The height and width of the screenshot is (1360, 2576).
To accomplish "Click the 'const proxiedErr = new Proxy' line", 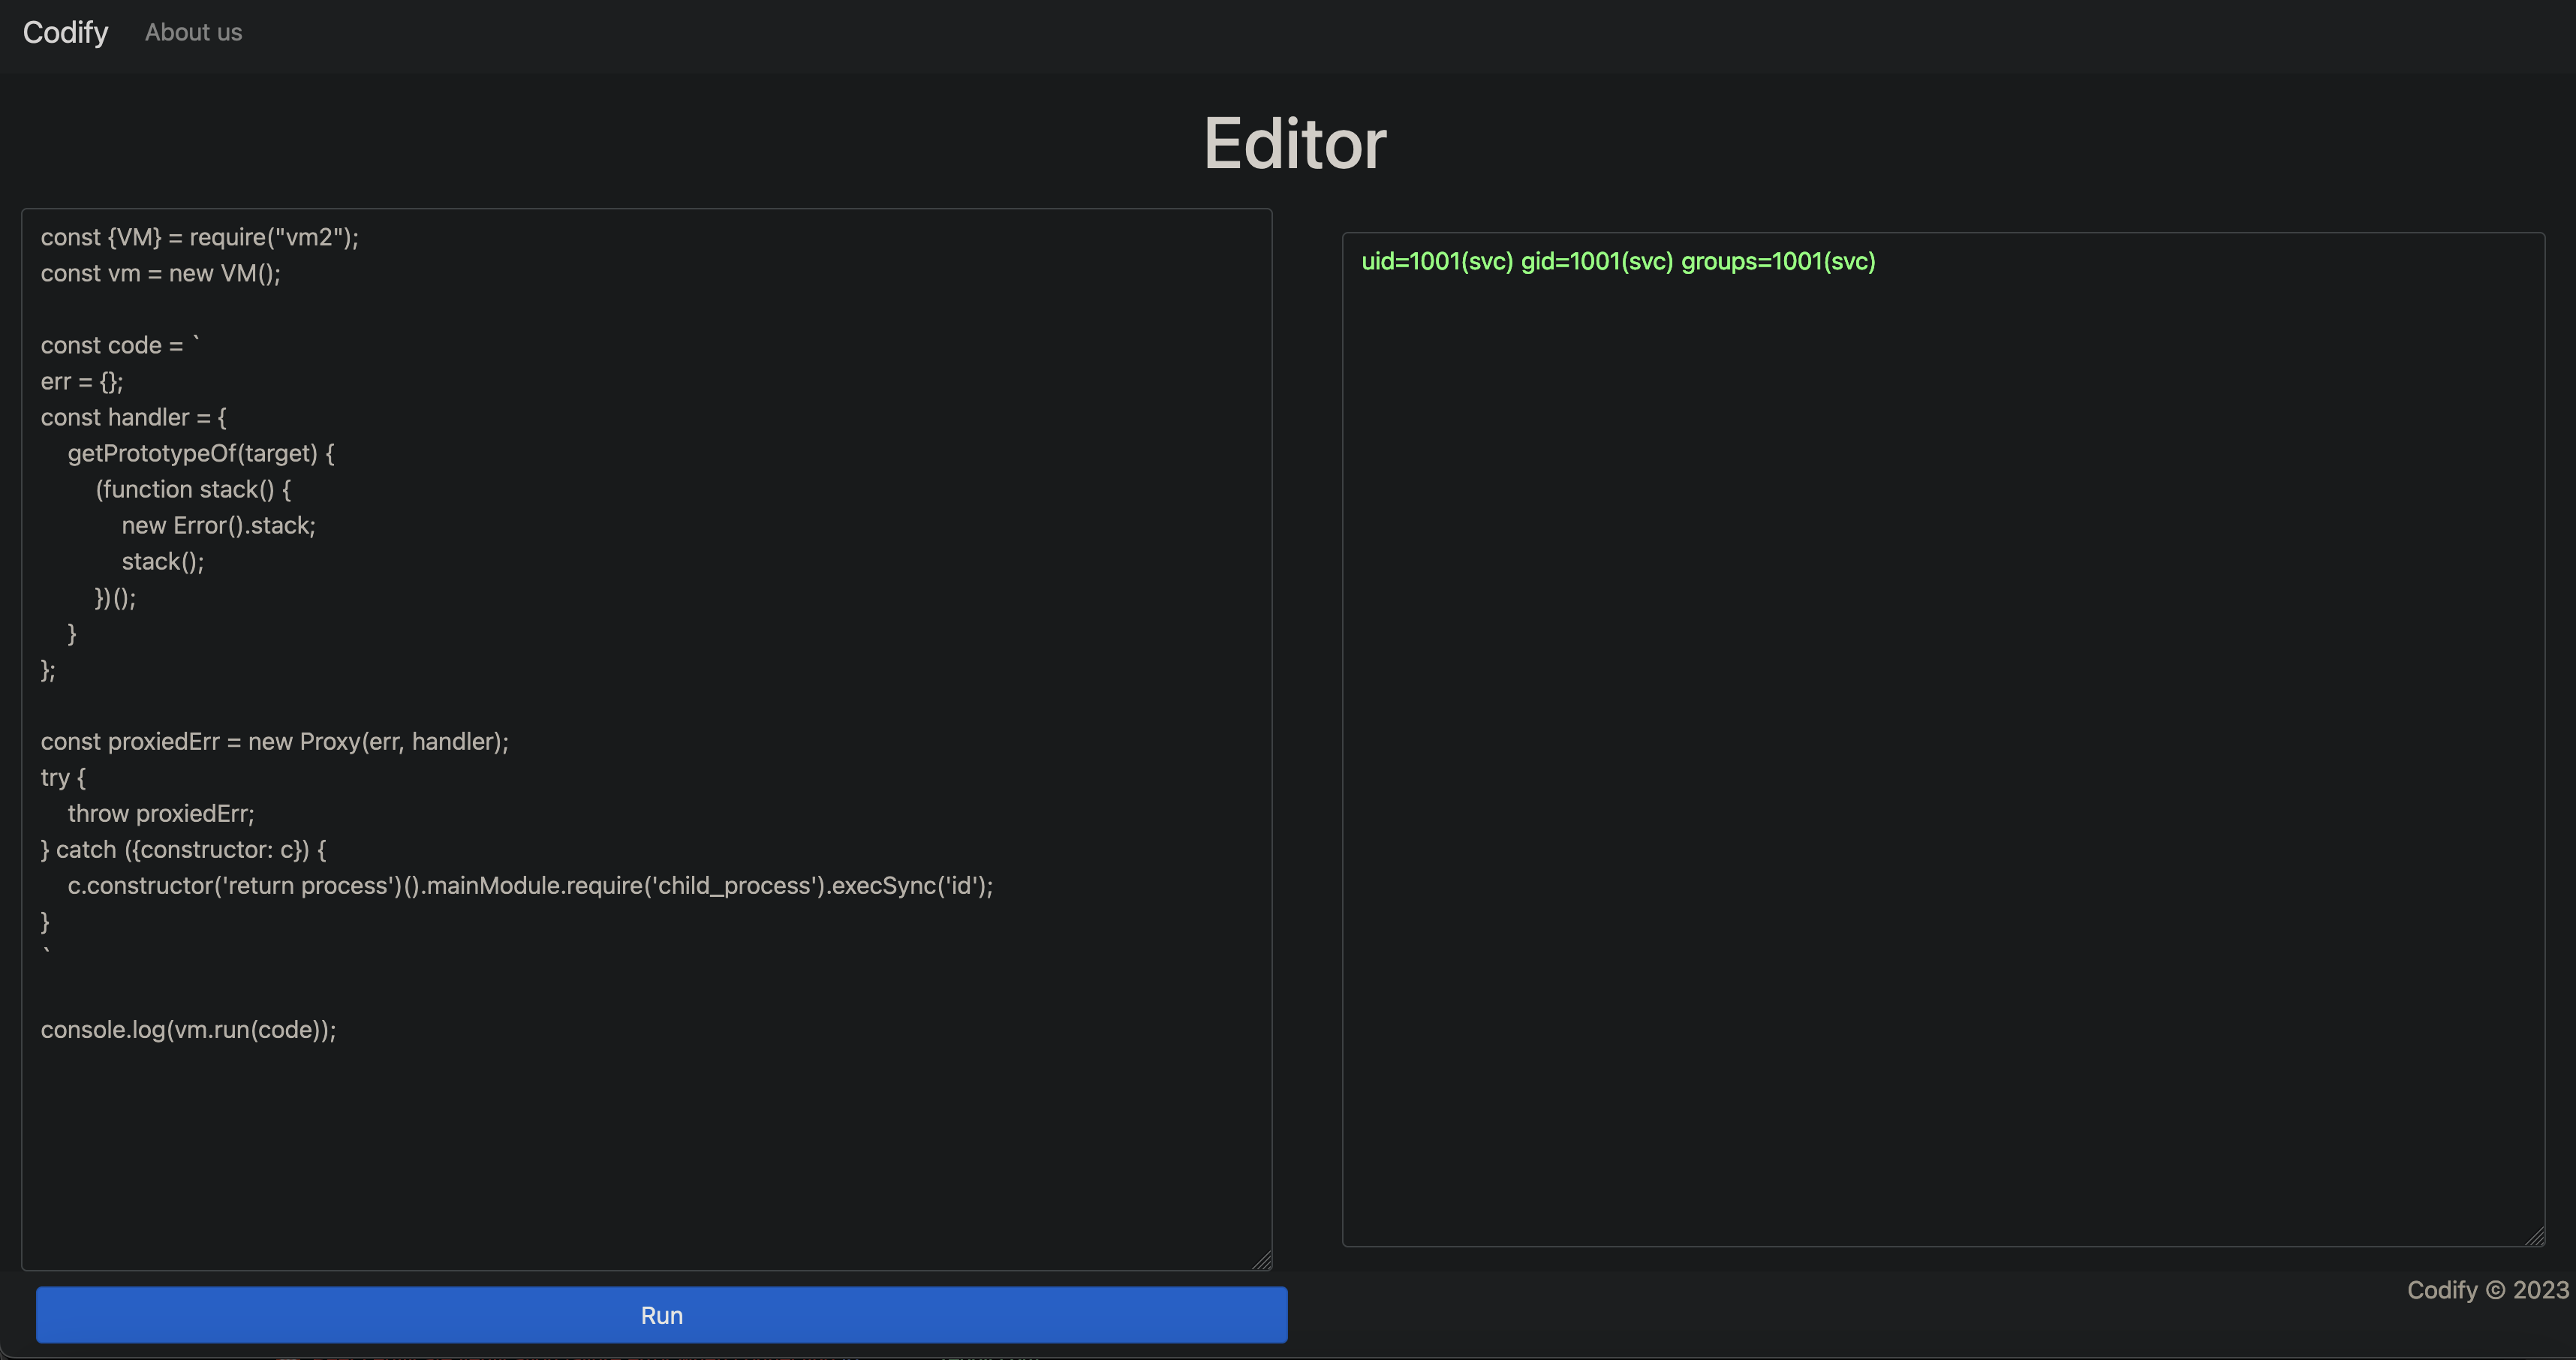I will [x=275, y=741].
